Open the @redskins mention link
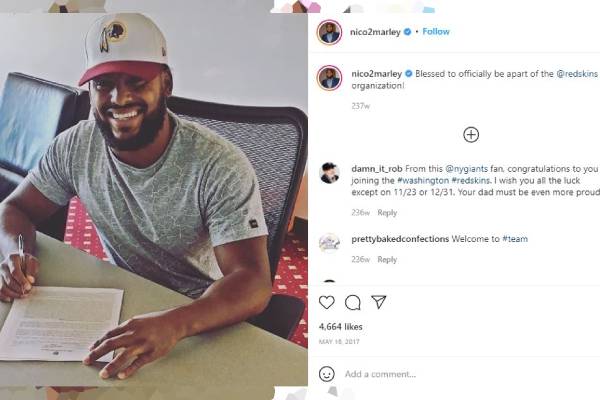Screen dimensions: 600x400 point(577,74)
